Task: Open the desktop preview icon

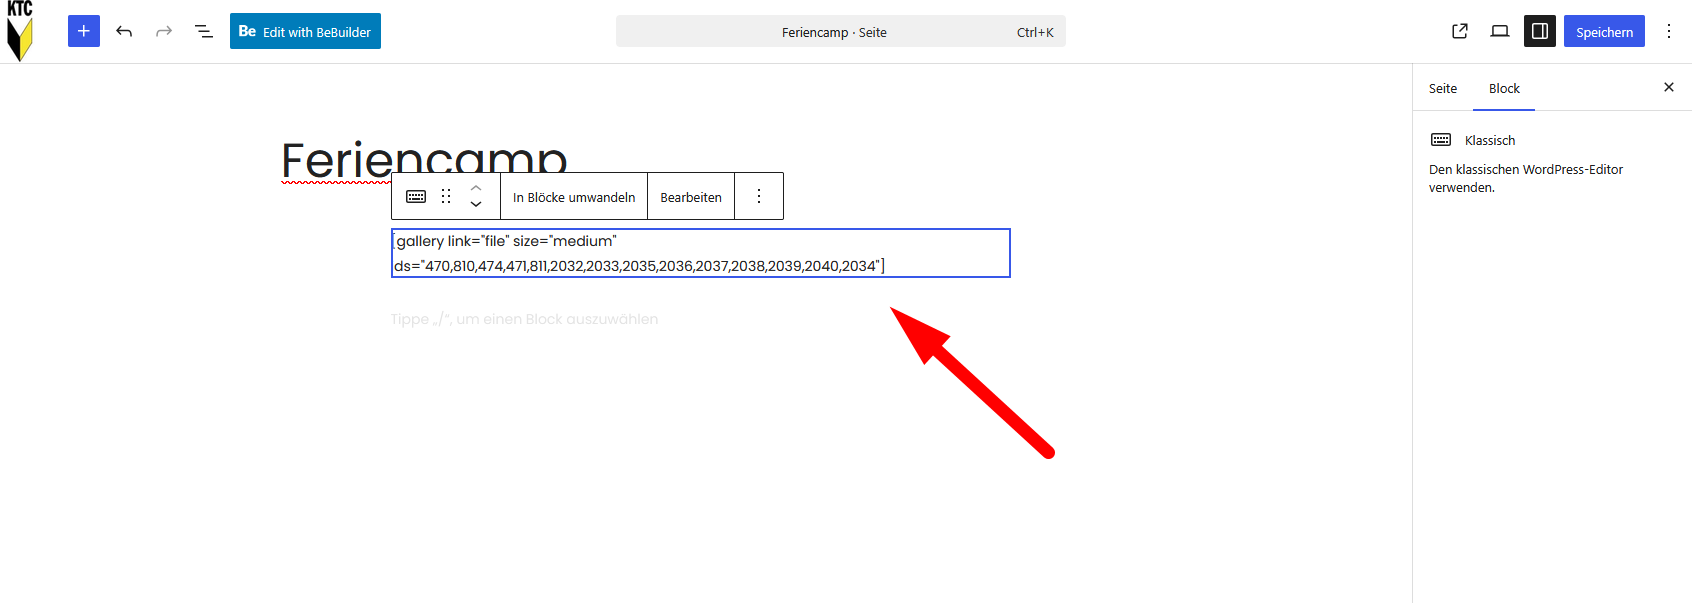Action: coord(1500,31)
